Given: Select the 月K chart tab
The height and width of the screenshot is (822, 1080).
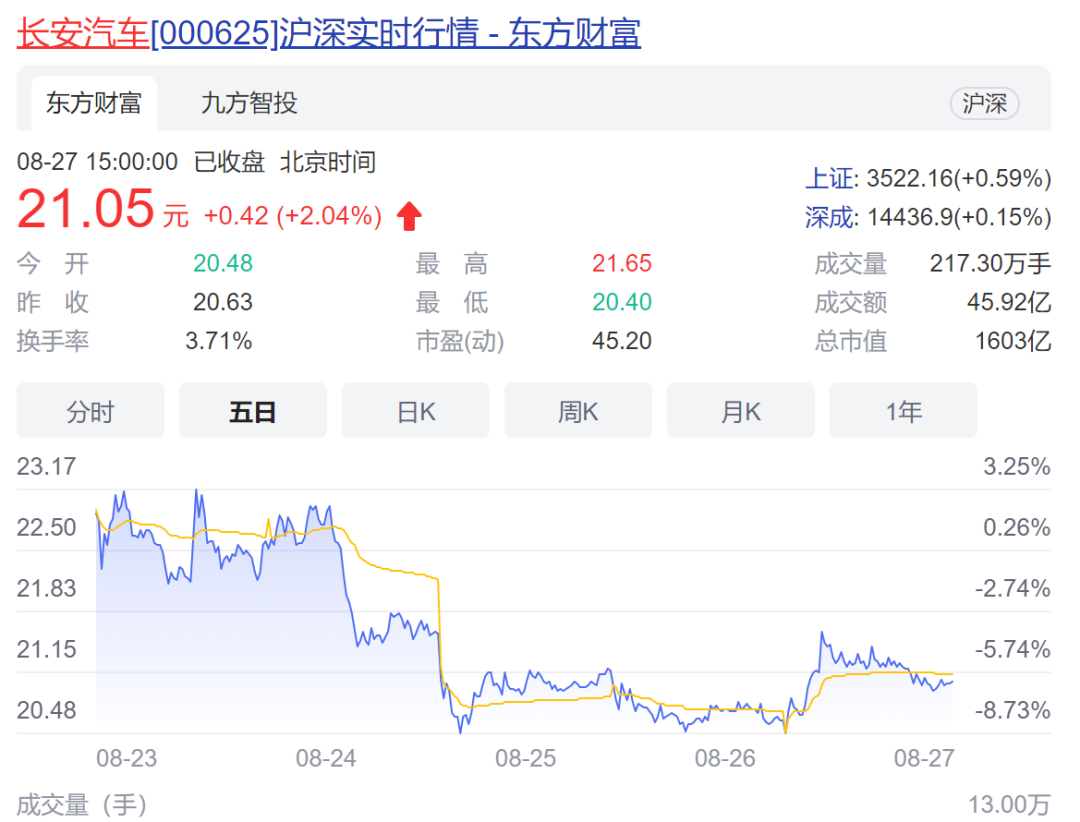Looking at the screenshot, I should coord(740,411).
